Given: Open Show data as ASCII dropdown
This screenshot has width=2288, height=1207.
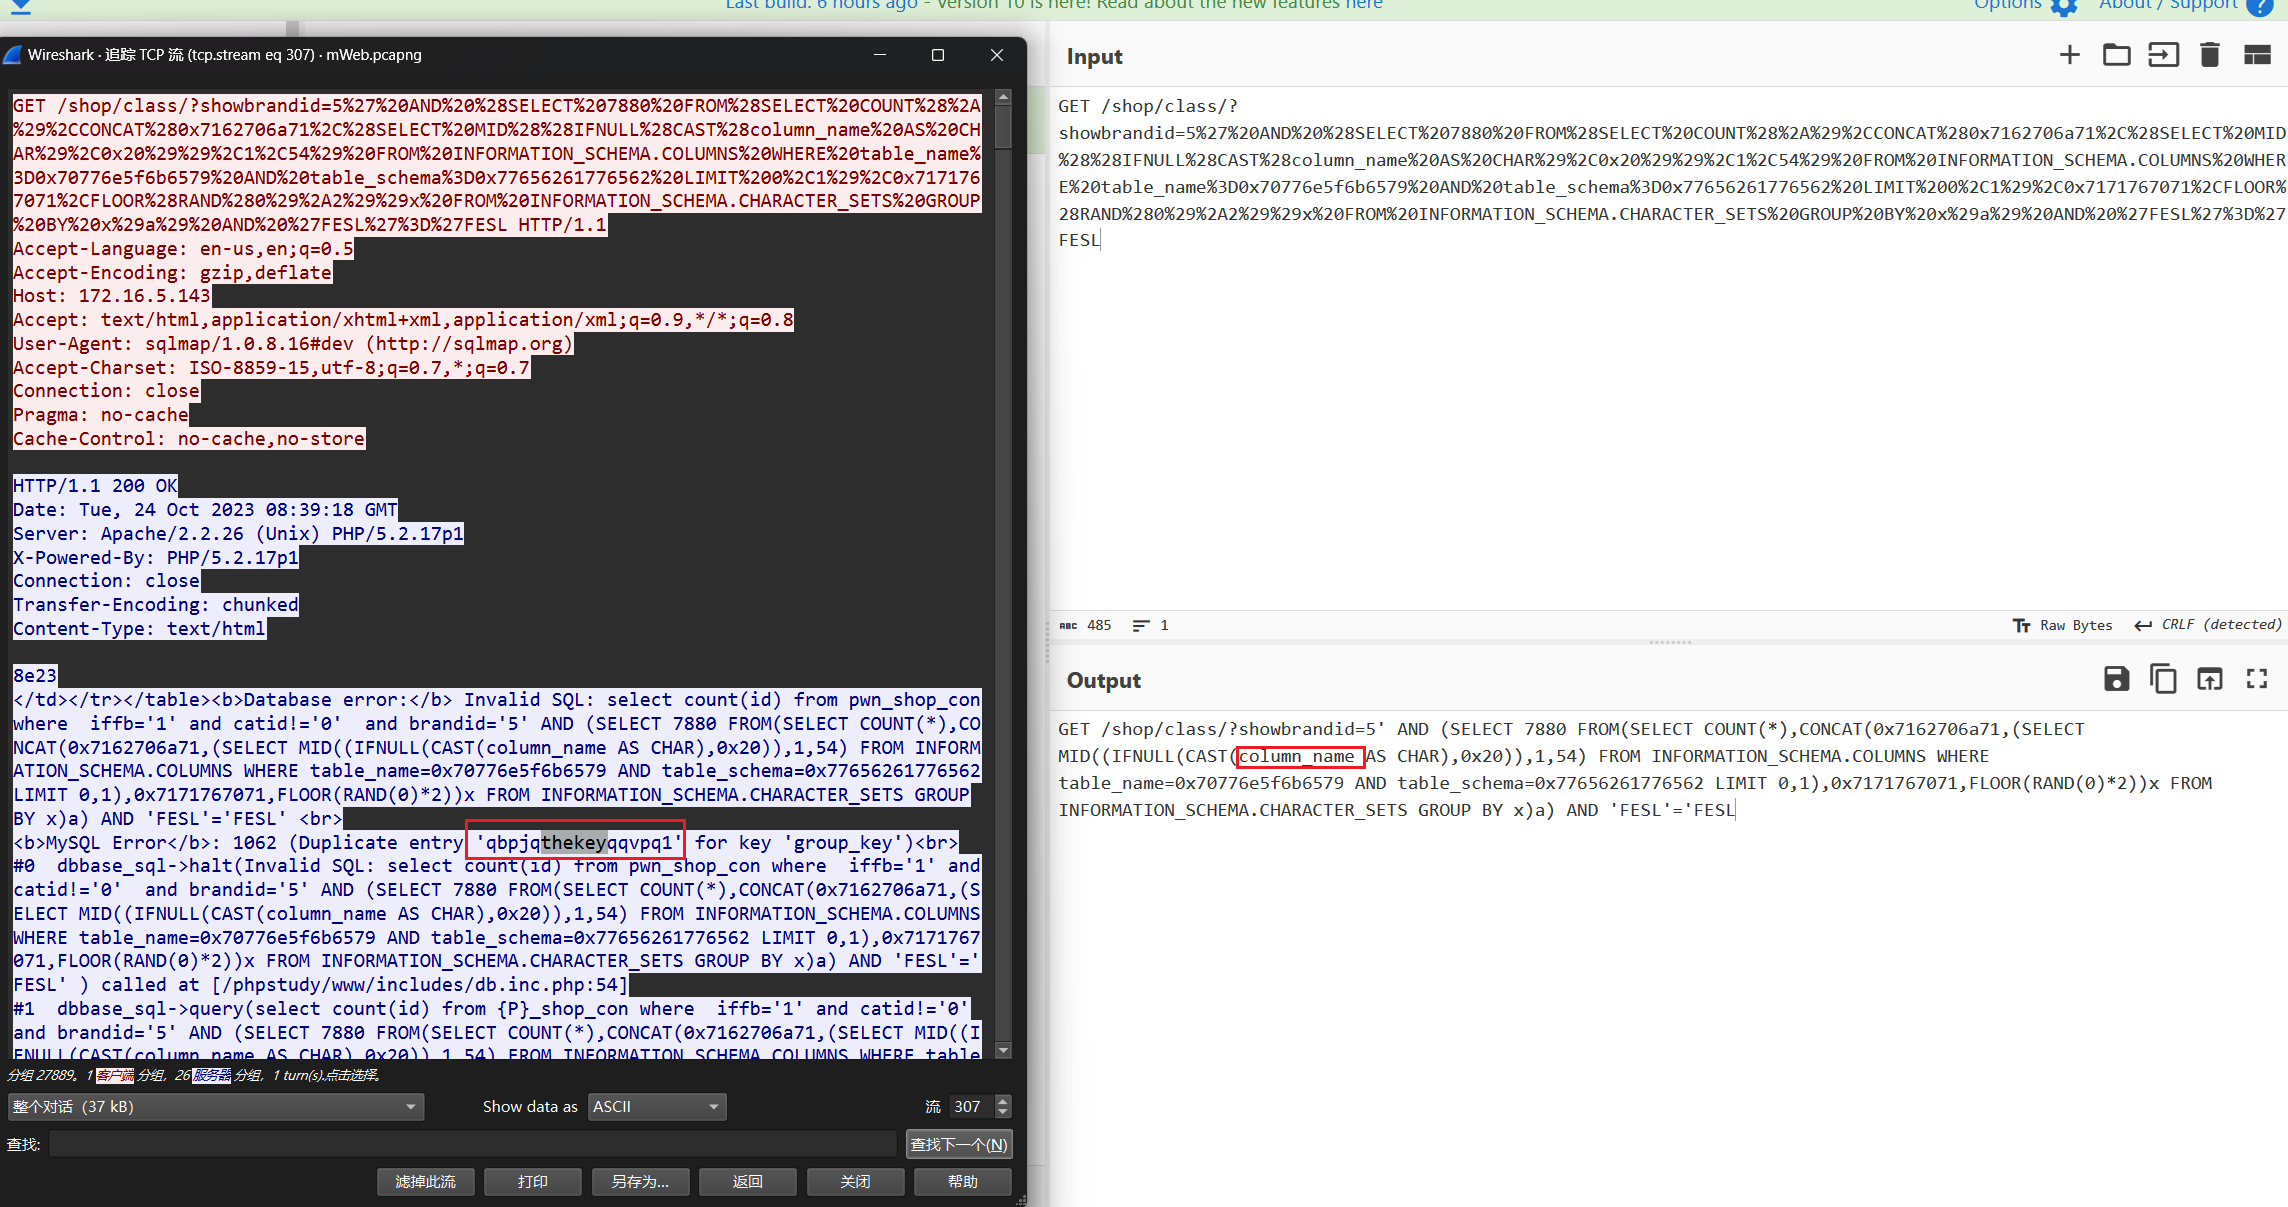Looking at the screenshot, I should (x=656, y=1107).
